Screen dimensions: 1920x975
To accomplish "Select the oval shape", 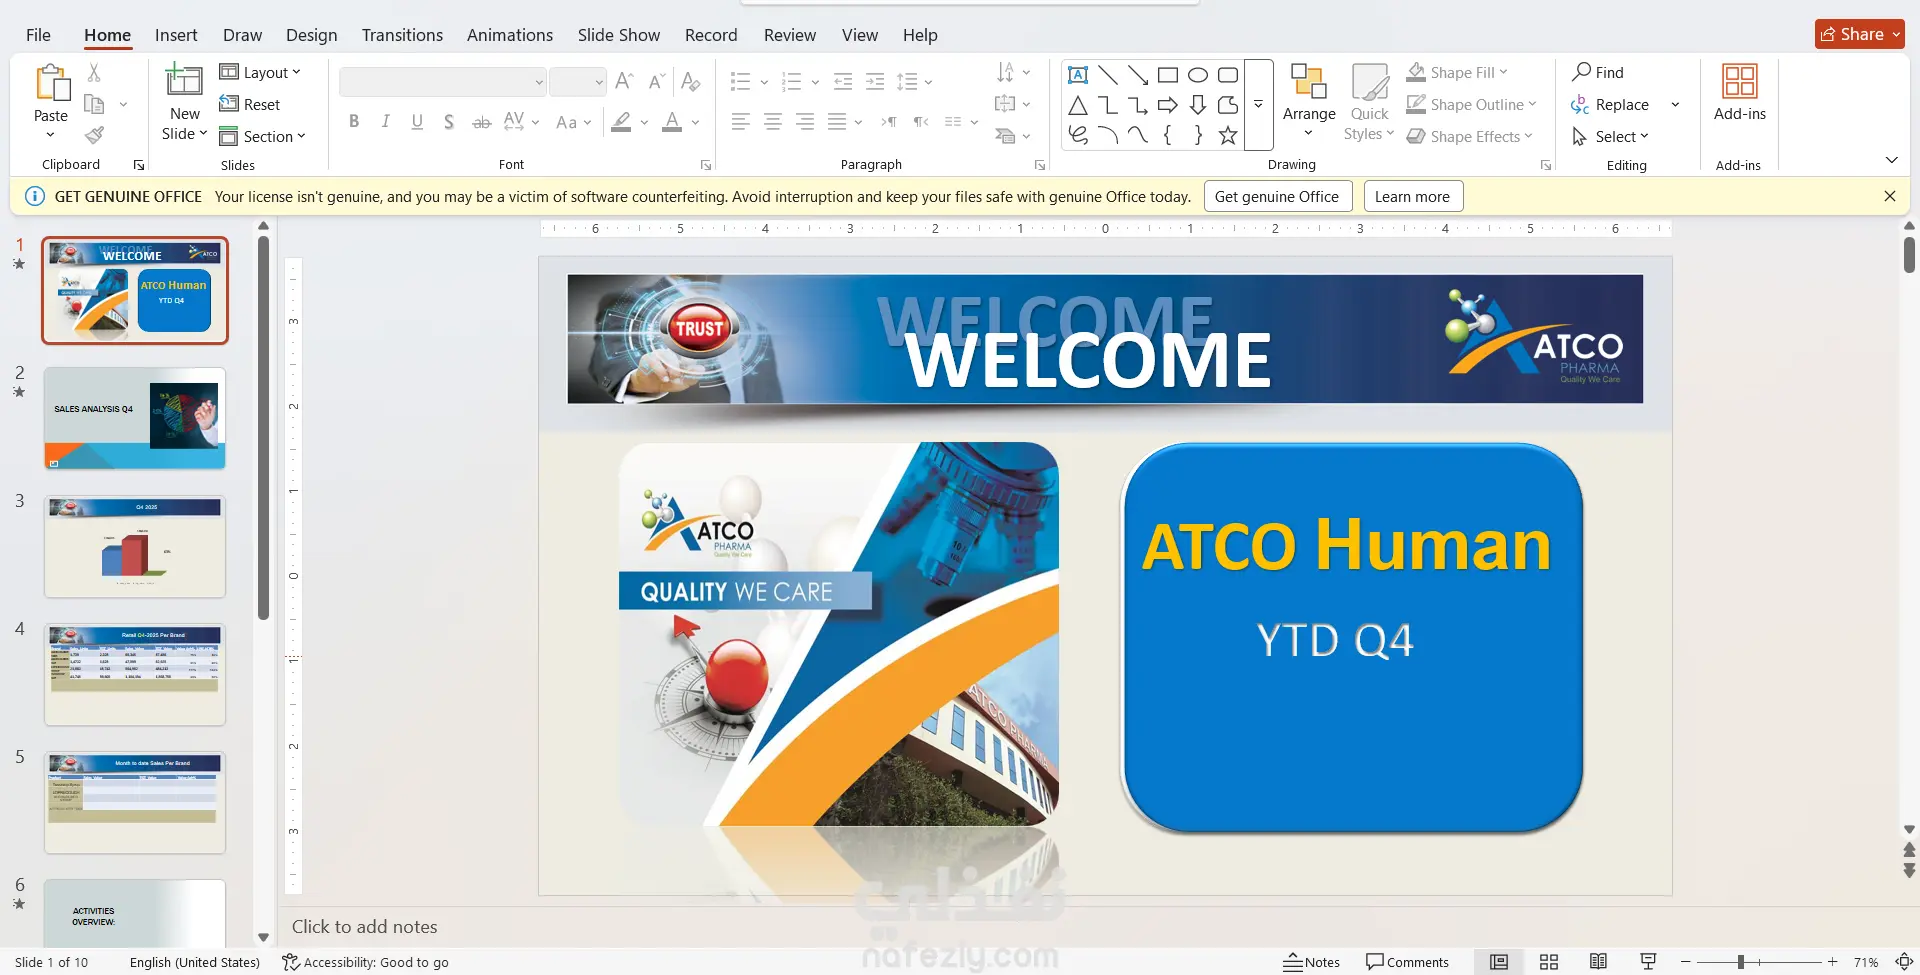I will point(1198,75).
